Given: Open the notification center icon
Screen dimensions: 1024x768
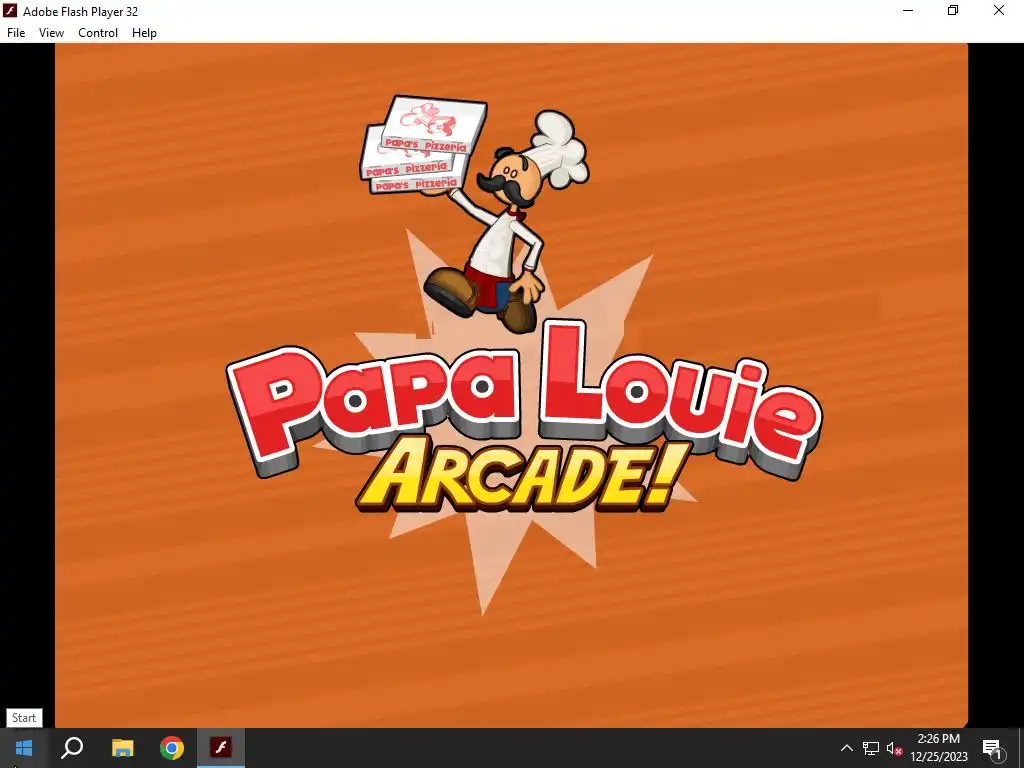Looking at the screenshot, I should (x=992, y=748).
